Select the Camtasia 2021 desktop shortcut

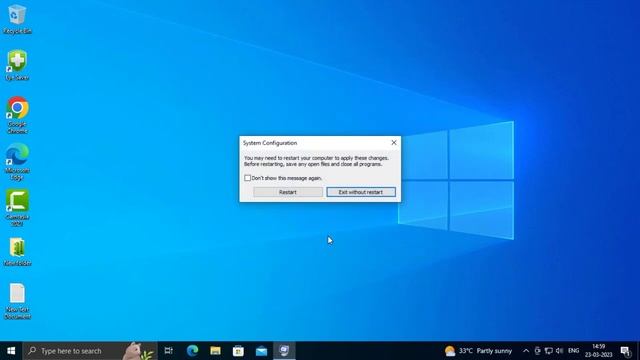[17, 208]
